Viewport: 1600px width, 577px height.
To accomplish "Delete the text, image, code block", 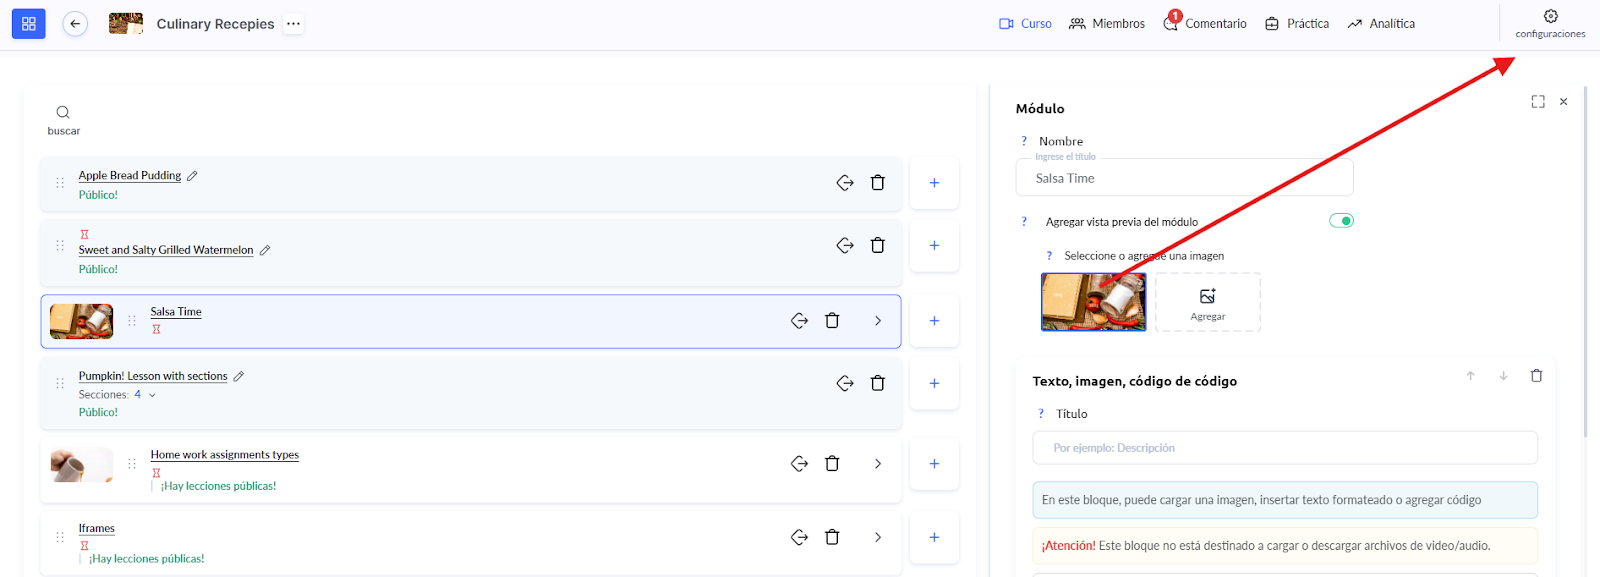I will (x=1536, y=376).
